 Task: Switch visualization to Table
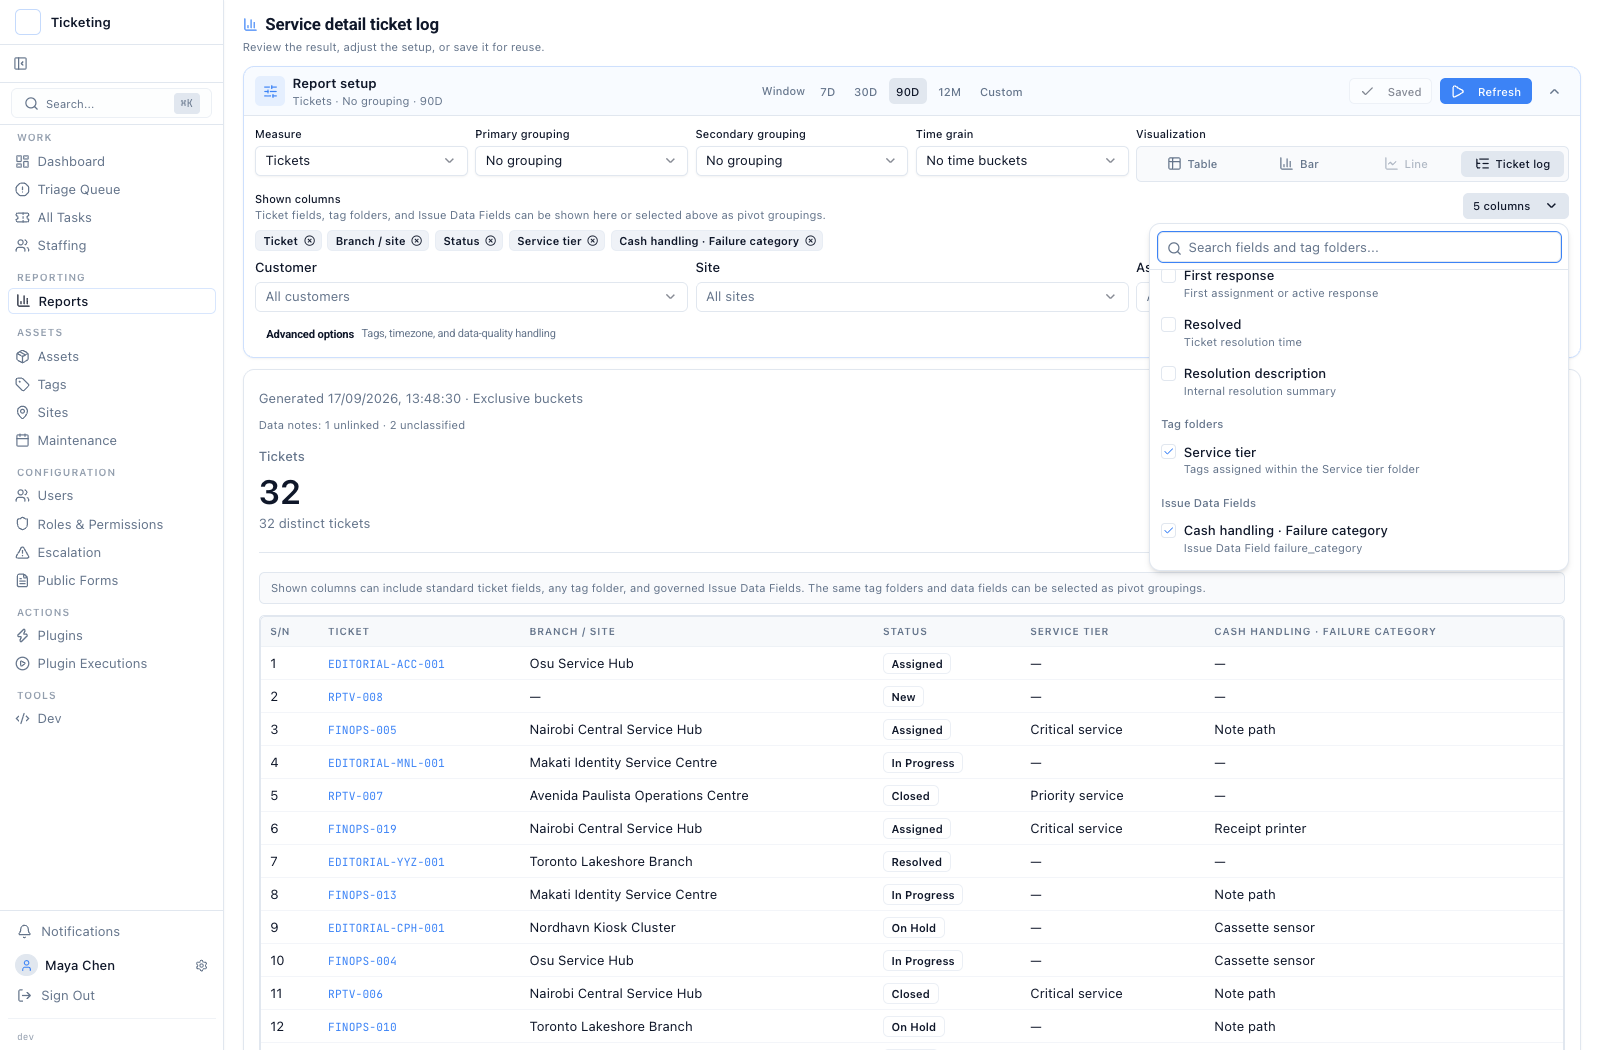[x=1192, y=164]
